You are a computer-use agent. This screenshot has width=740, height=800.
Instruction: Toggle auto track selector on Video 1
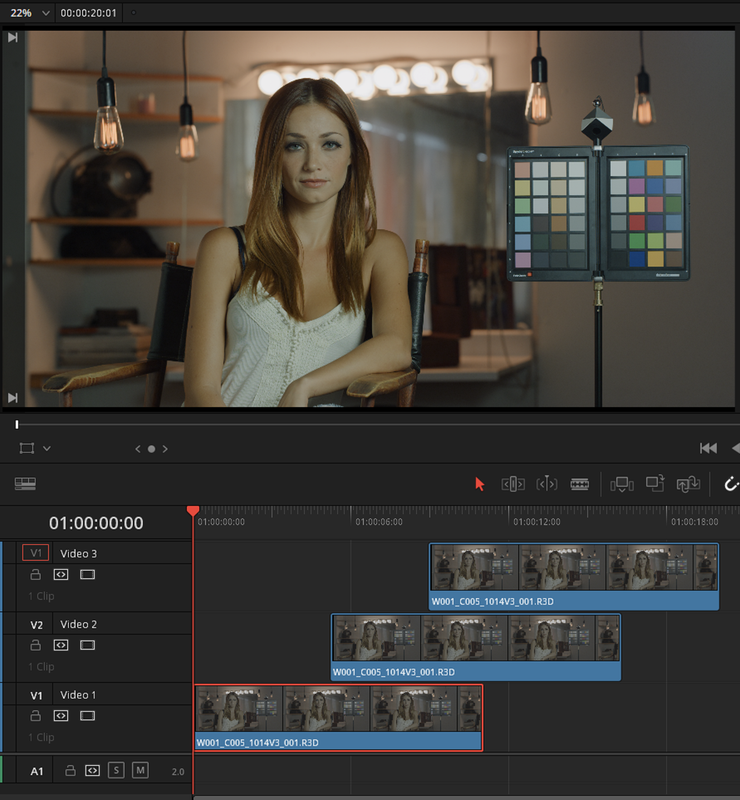(61, 716)
